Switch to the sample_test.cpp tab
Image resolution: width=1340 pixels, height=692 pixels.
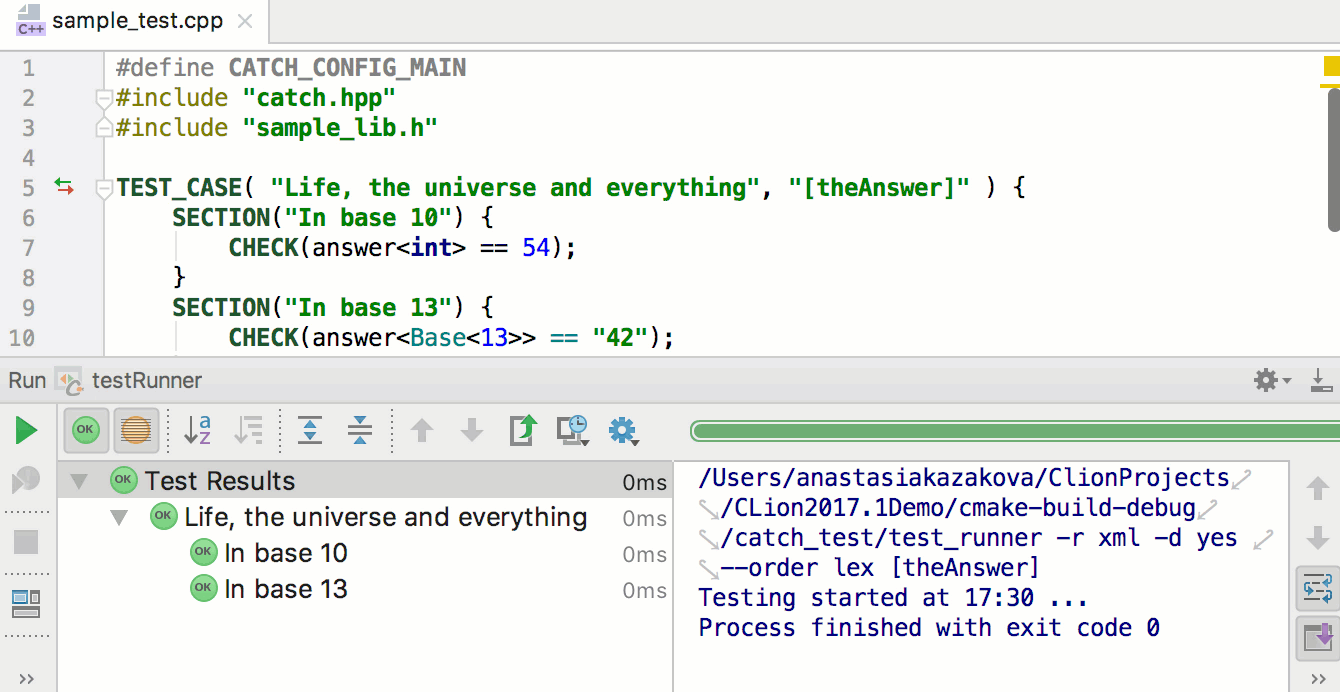click(x=135, y=21)
